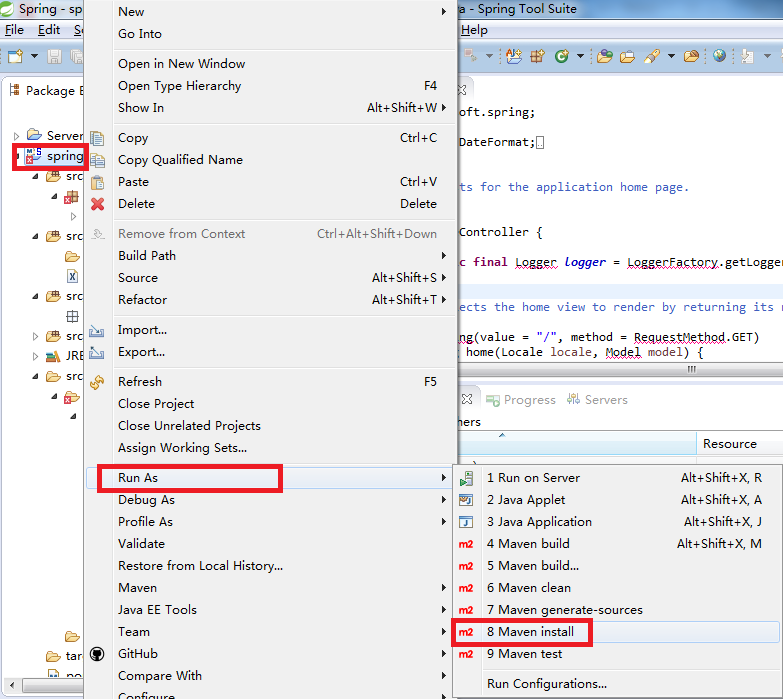Click the Copy icon in context menu

pos(97,138)
